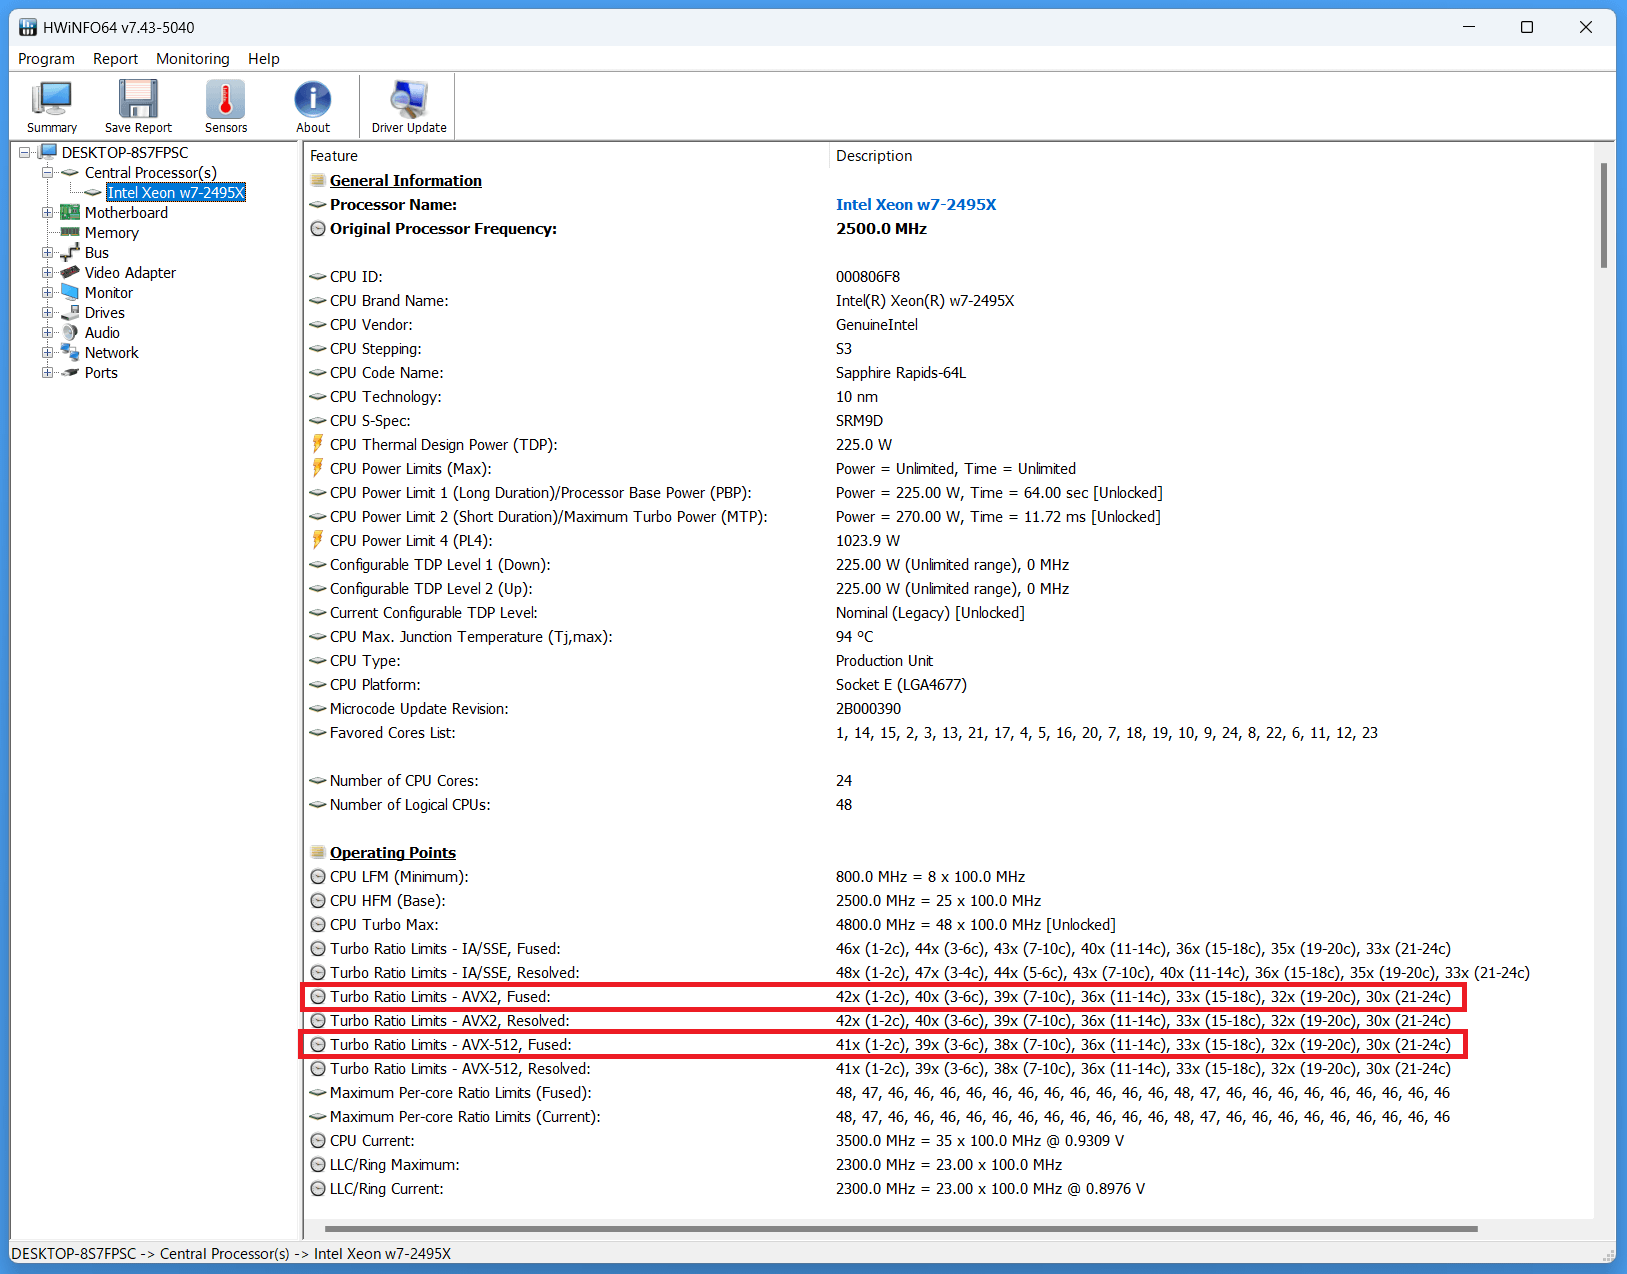Click the Motherboard tree icon
1627x1274 pixels.
[x=70, y=212]
